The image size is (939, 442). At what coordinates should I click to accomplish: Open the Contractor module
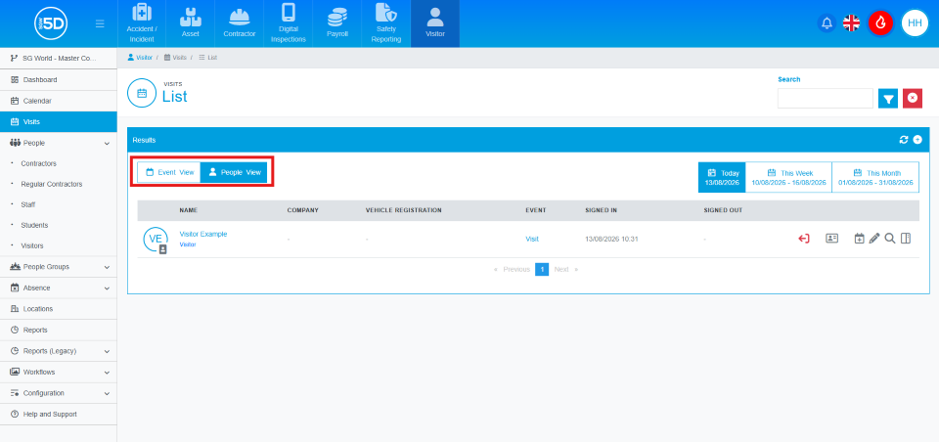tap(240, 23)
